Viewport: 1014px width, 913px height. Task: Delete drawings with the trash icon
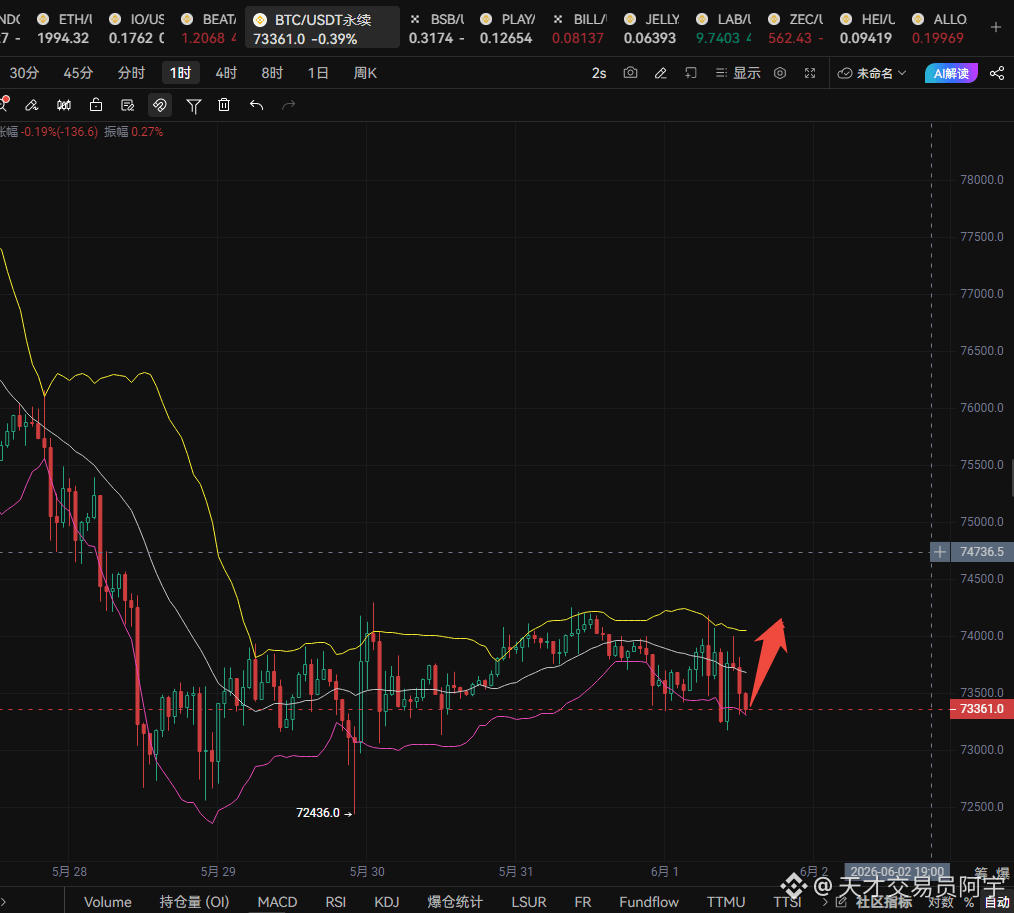[x=224, y=105]
